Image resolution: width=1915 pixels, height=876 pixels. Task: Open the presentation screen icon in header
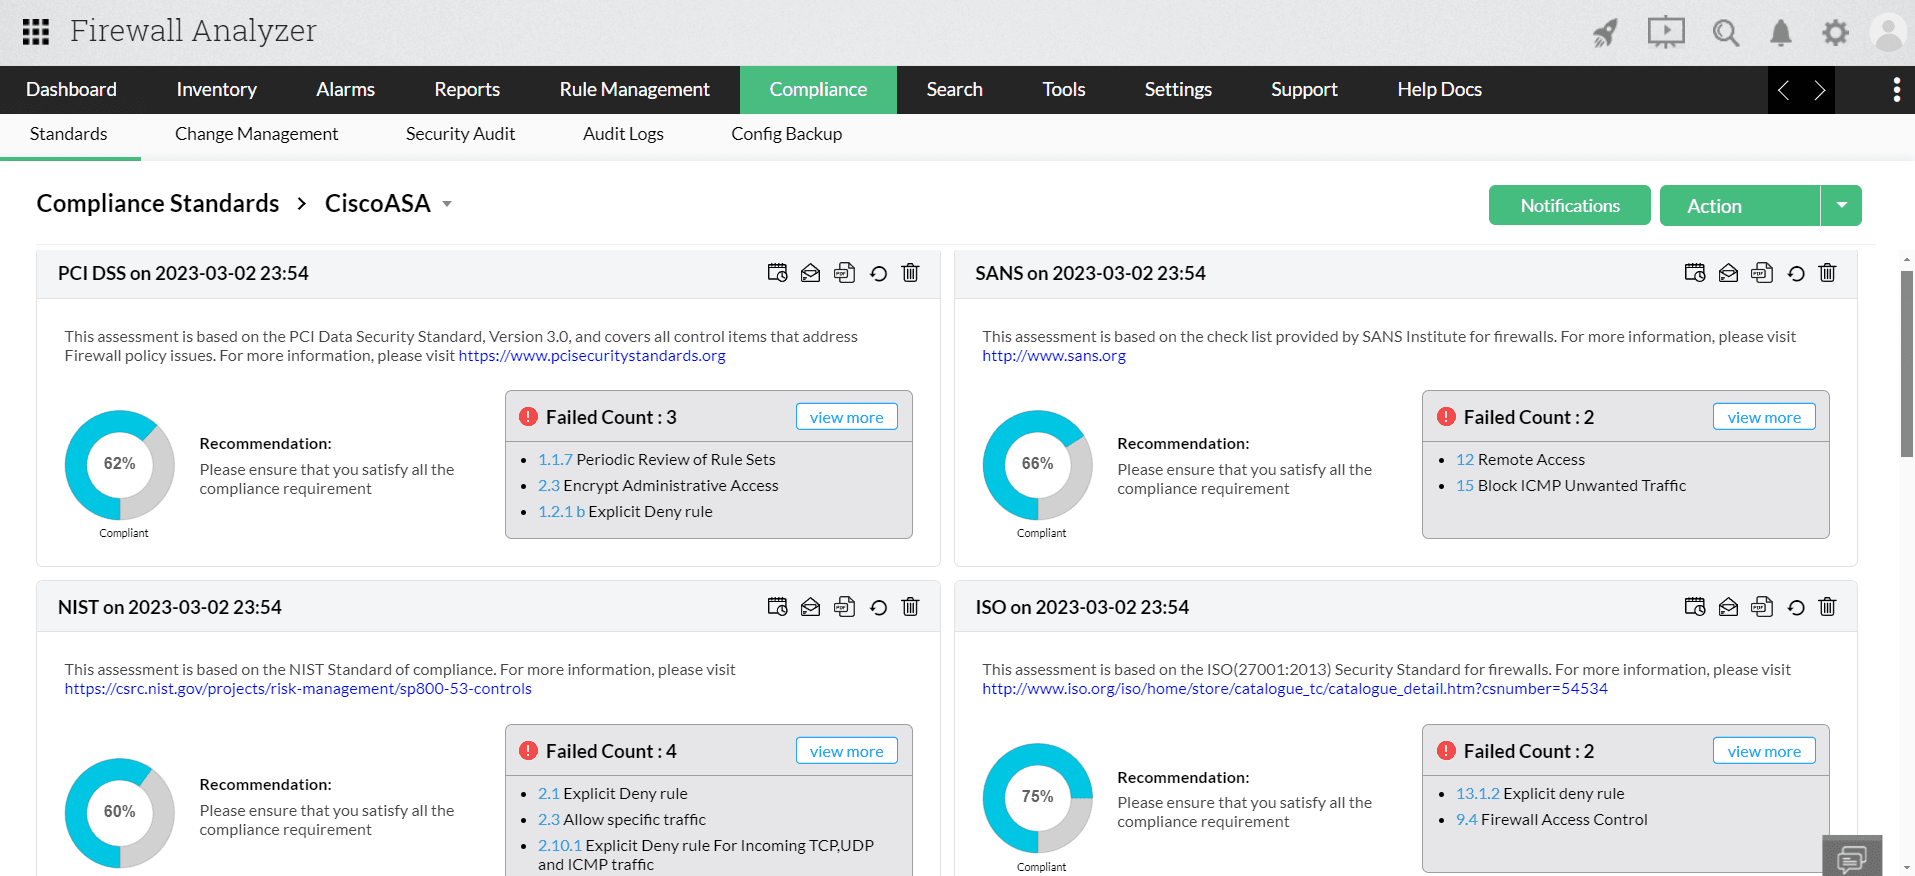coord(1666,32)
